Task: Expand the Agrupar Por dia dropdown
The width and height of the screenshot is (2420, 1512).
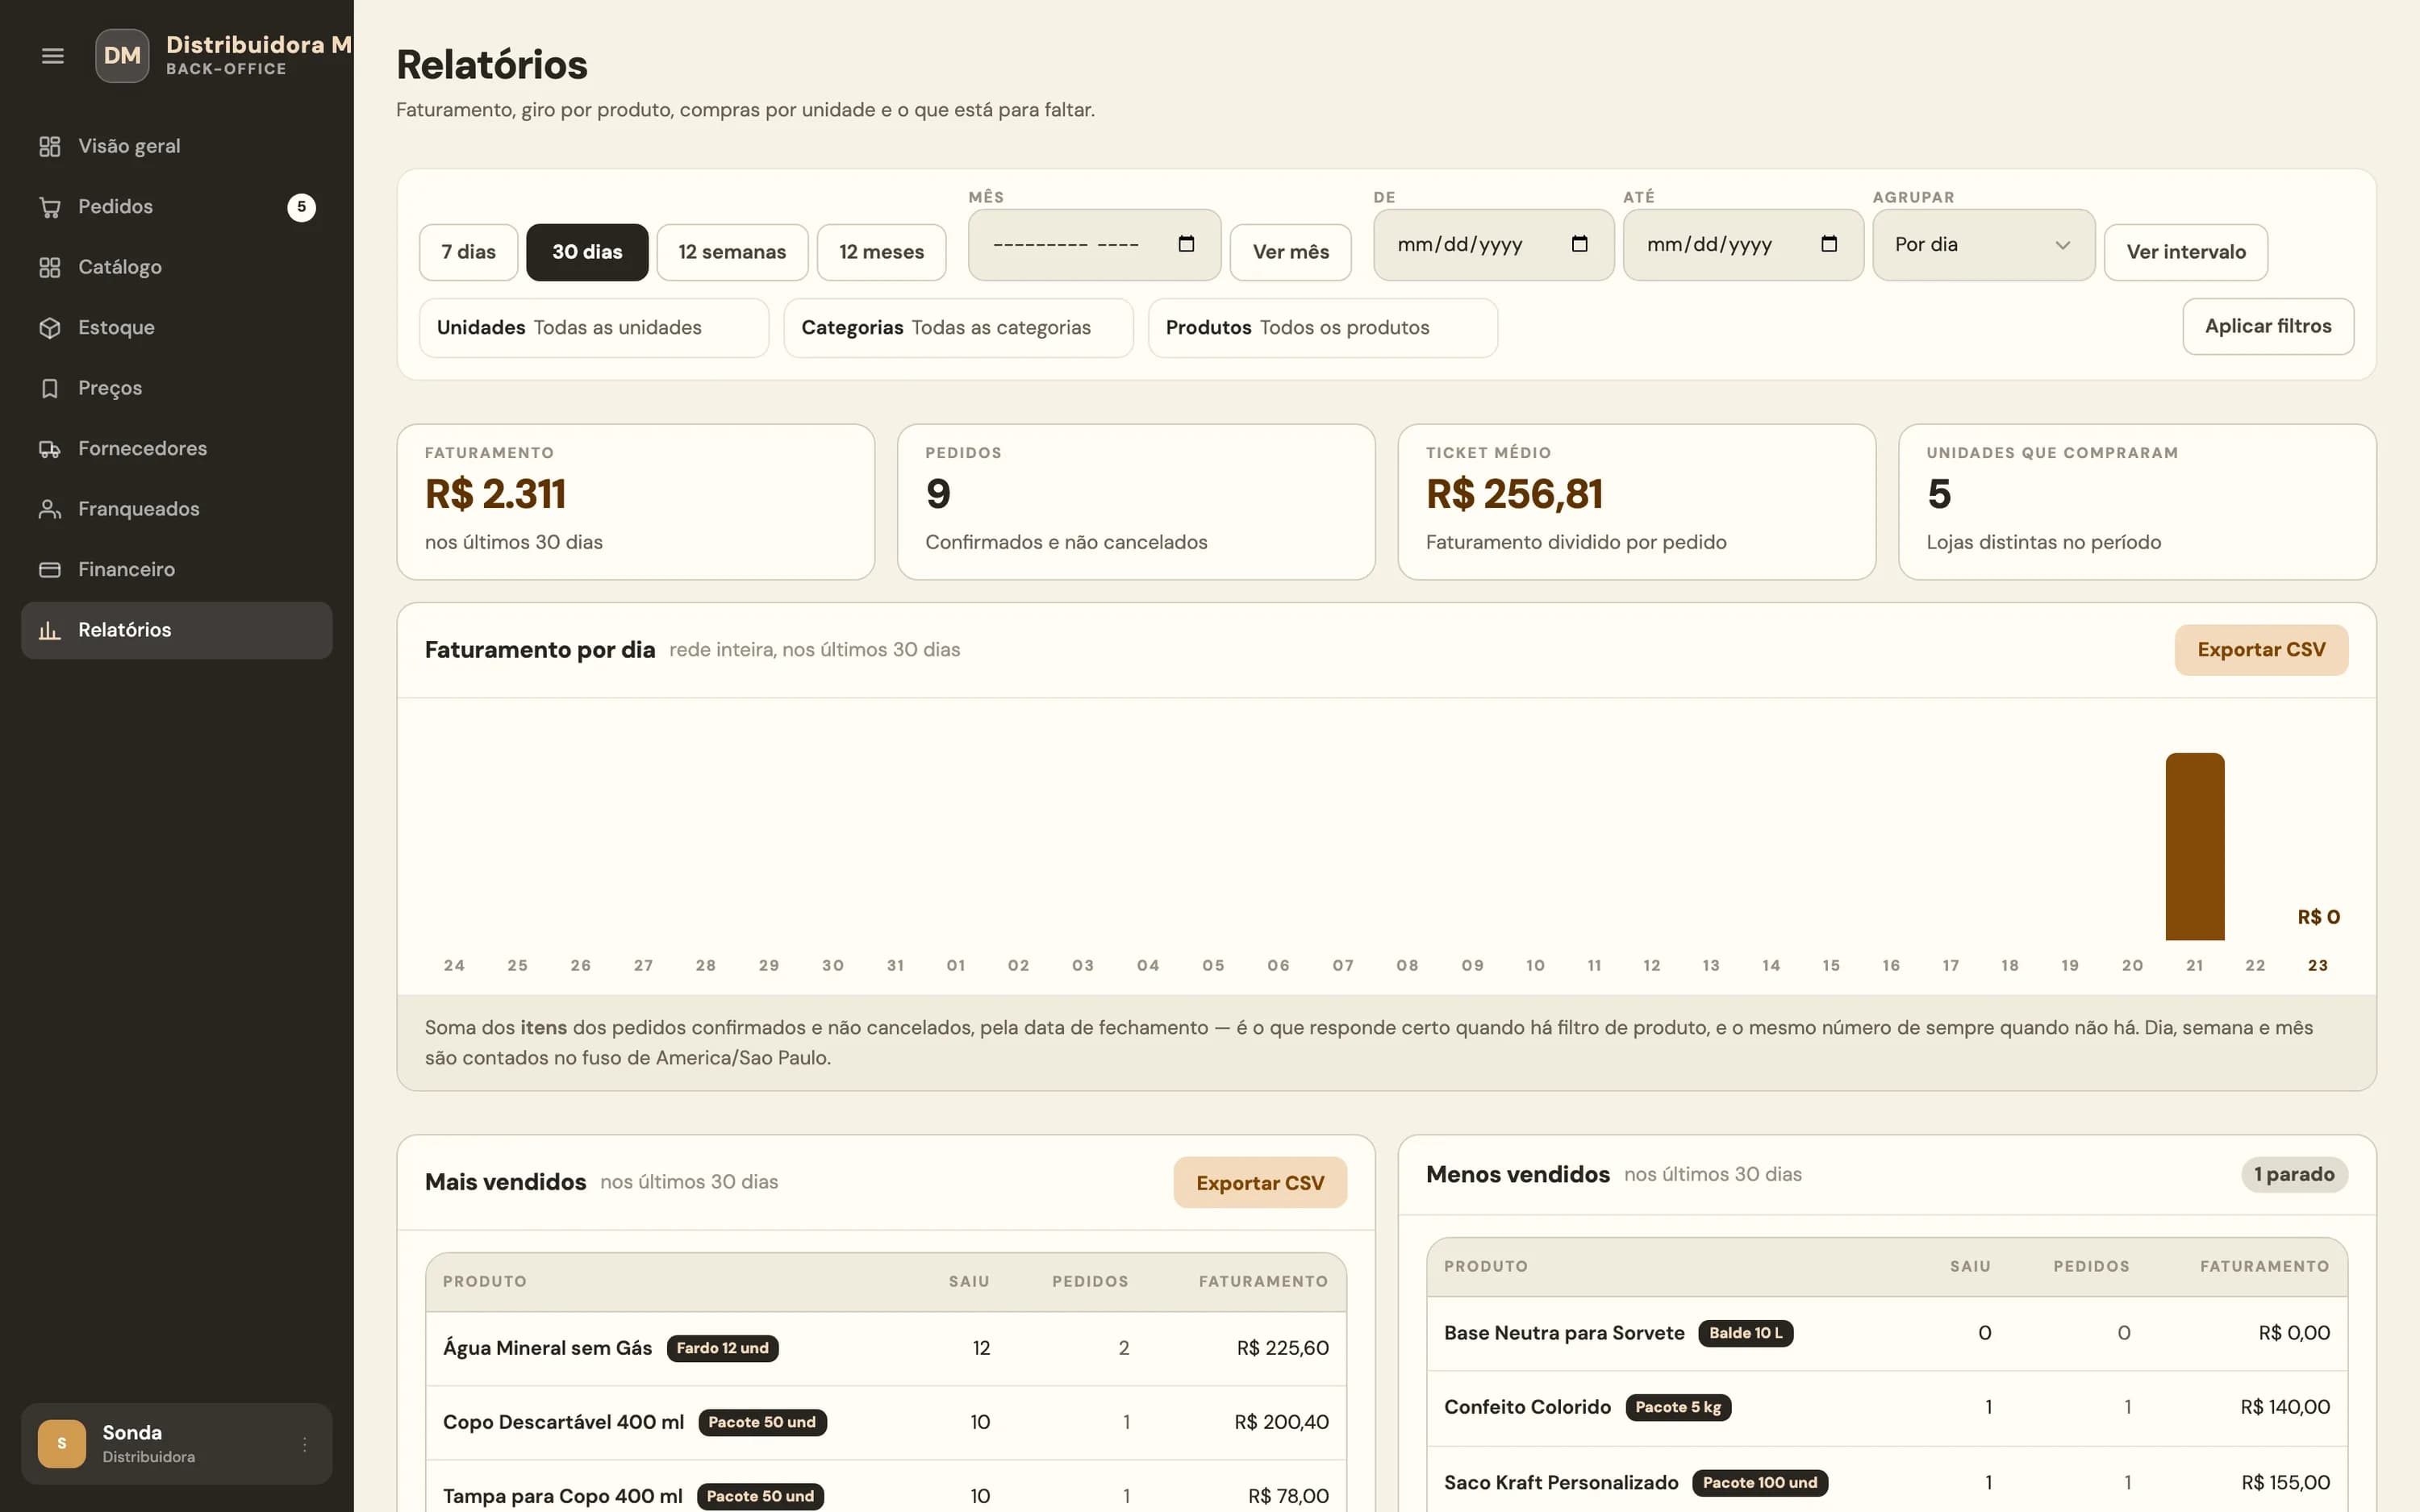Action: point(1983,245)
